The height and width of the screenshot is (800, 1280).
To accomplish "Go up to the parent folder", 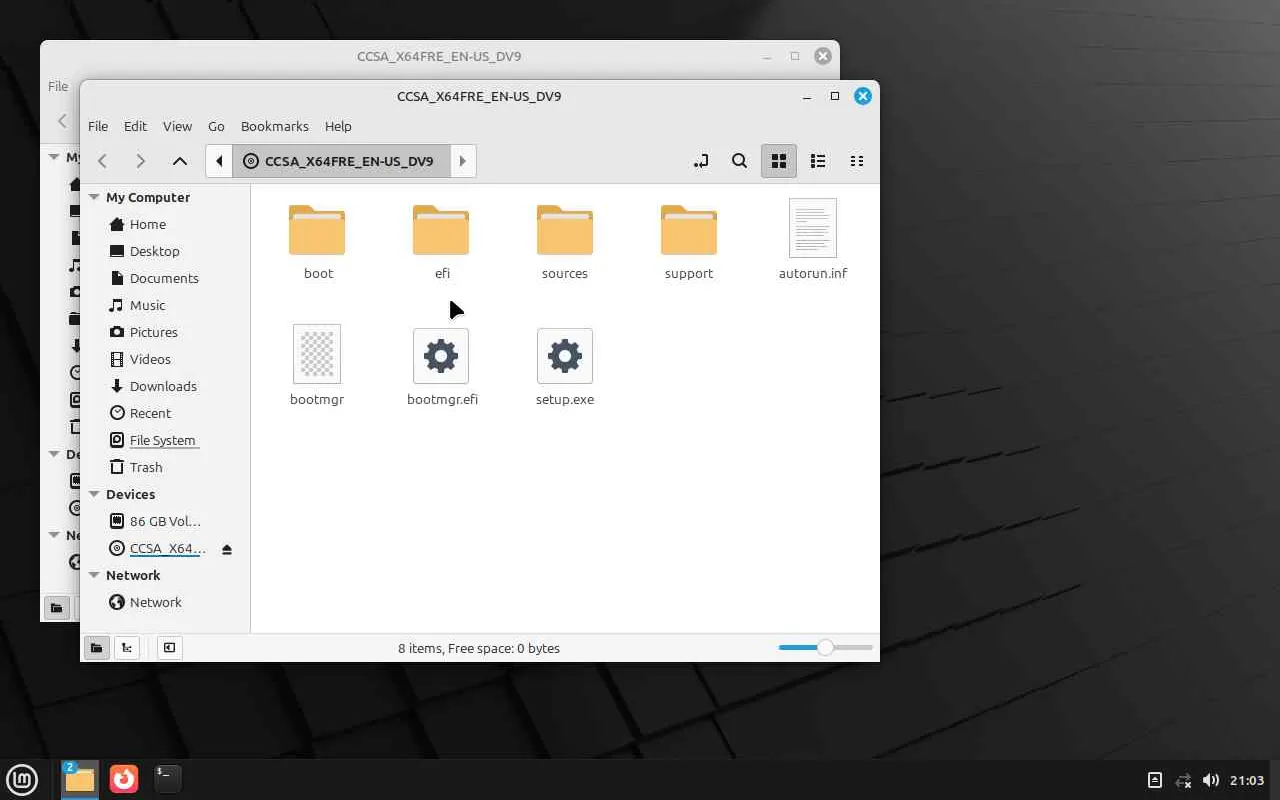I will coord(180,161).
